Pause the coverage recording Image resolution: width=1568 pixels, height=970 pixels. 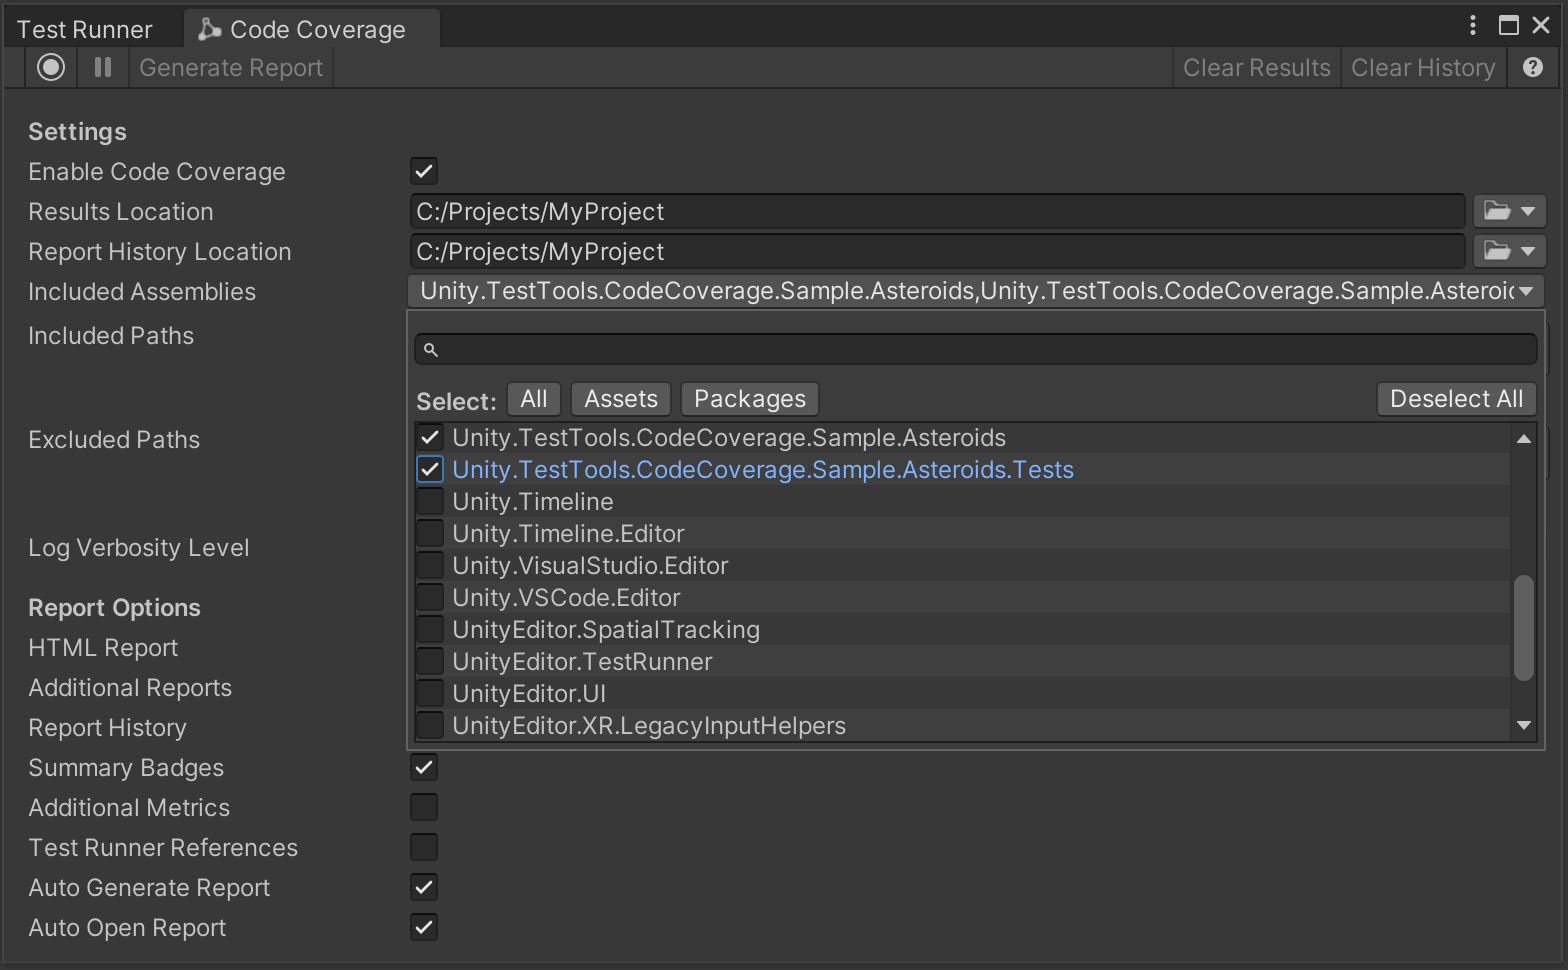(102, 67)
